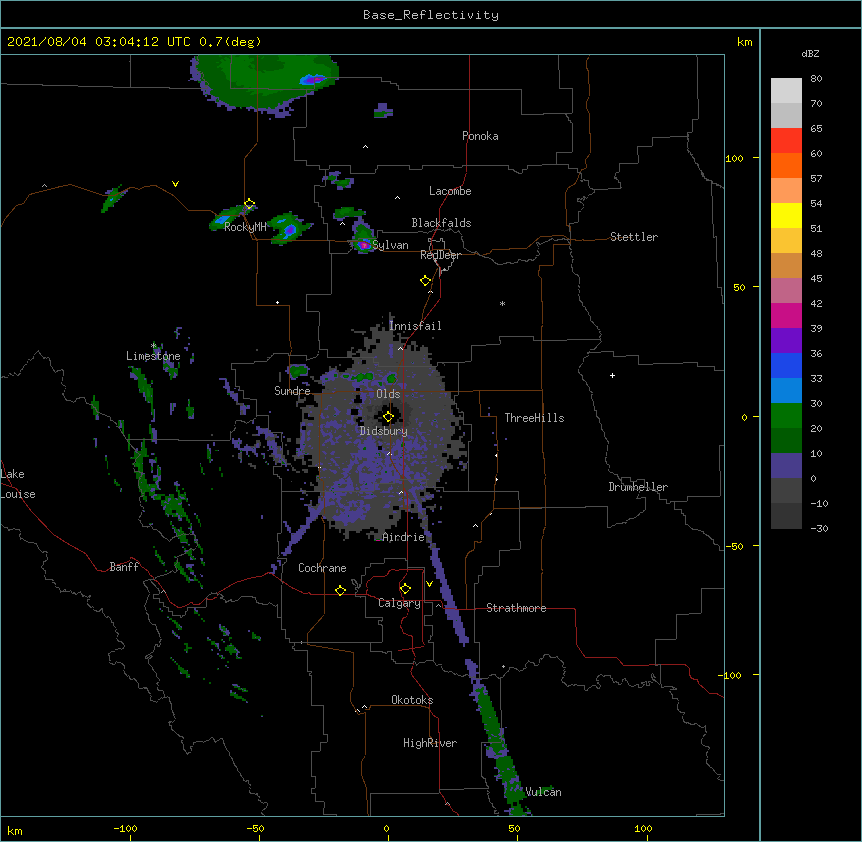Select the yellow swatch between 54 and 51 dBZ

[x=786, y=215]
